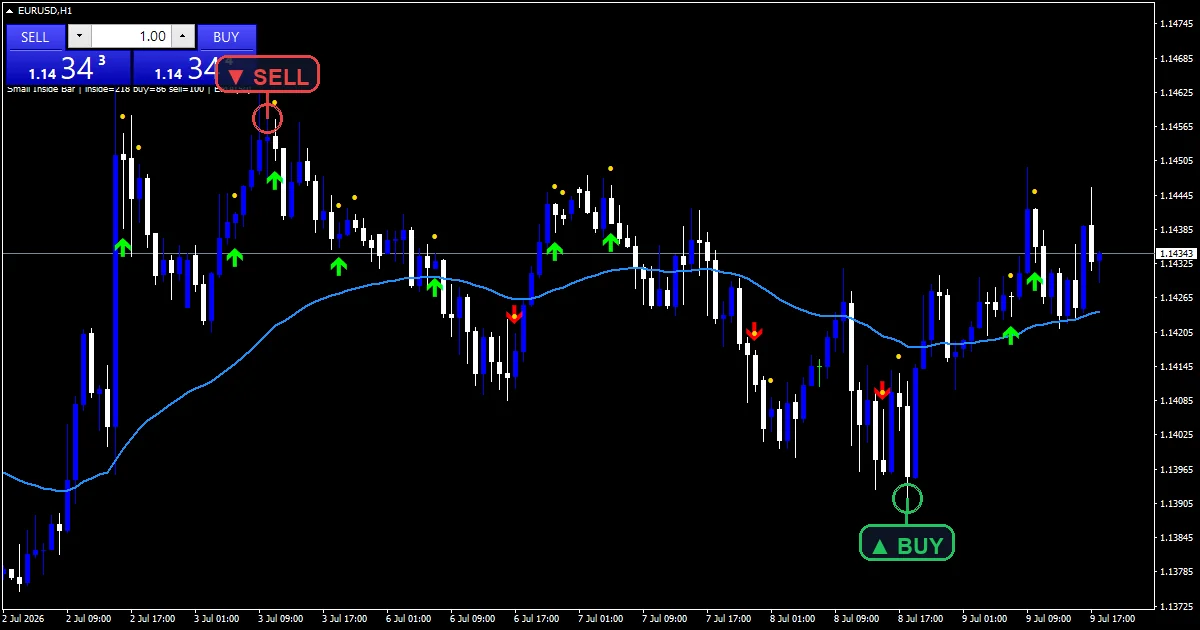1200x630 pixels.
Task: Click the current price label 1.14343
Action: (x=1176, y=254)
